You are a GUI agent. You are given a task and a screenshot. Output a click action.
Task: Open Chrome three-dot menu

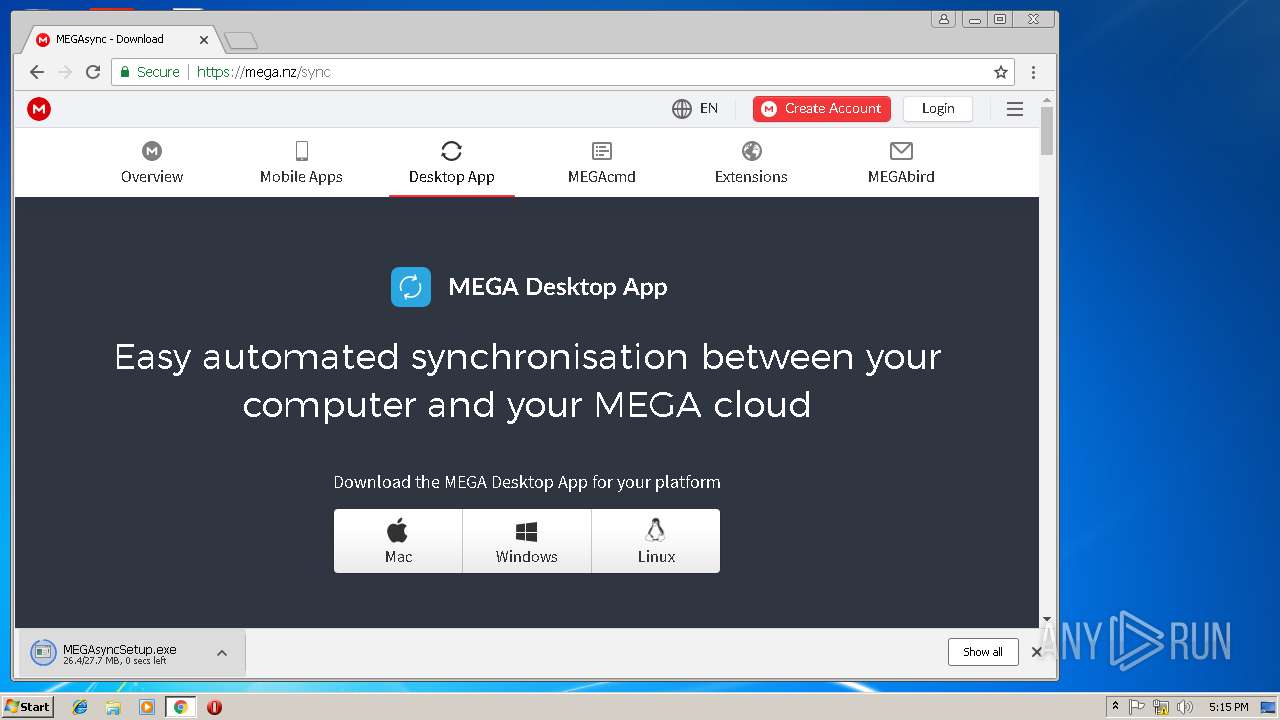(1033, 72)
